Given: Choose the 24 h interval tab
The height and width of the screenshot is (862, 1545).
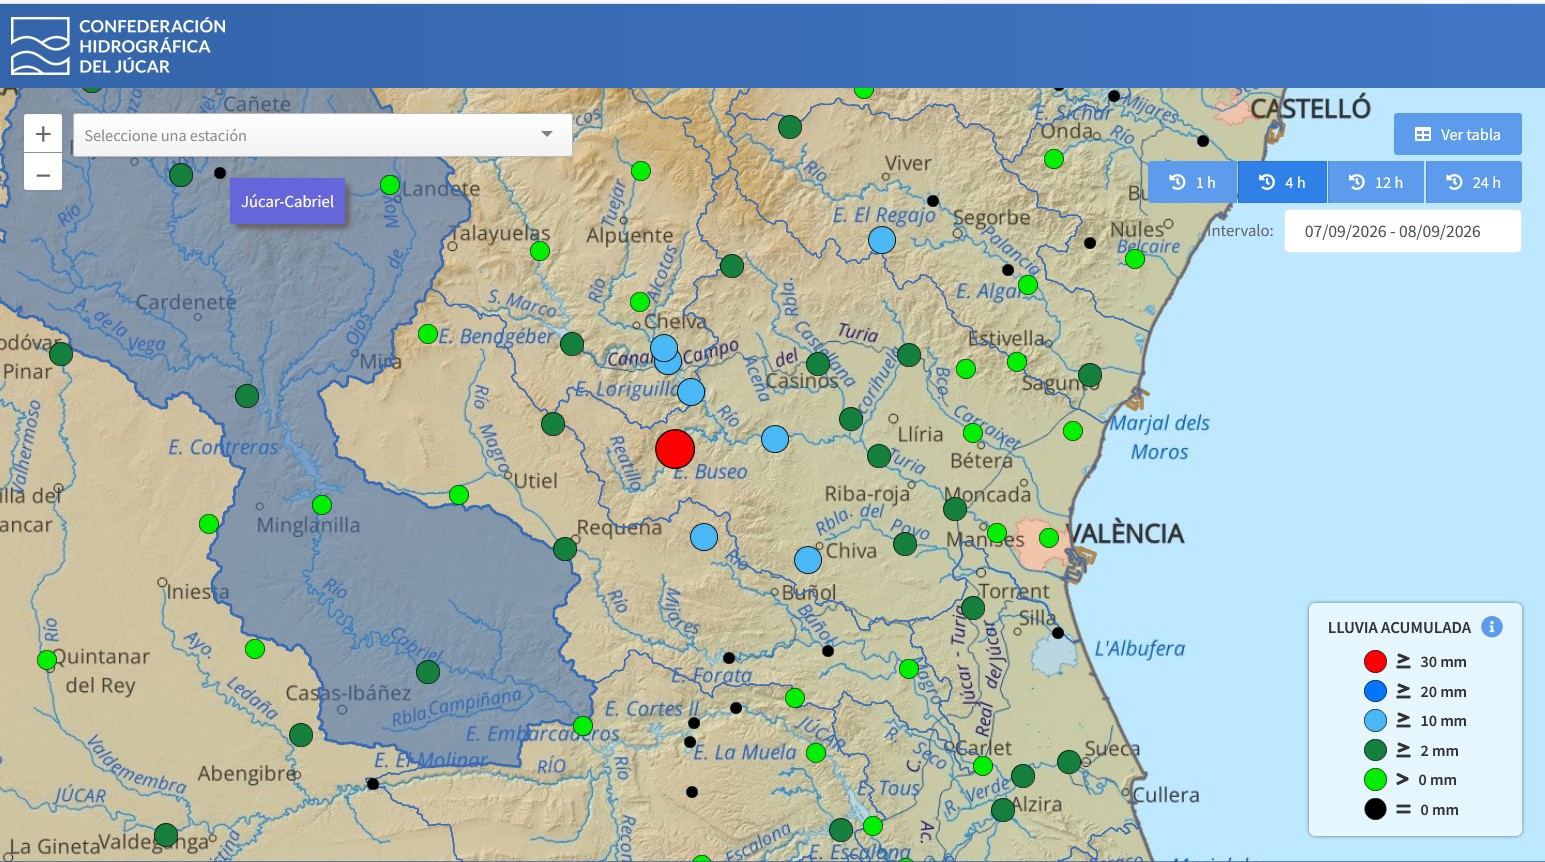Looking at the screenshot, I should [x=1474, y=182].
